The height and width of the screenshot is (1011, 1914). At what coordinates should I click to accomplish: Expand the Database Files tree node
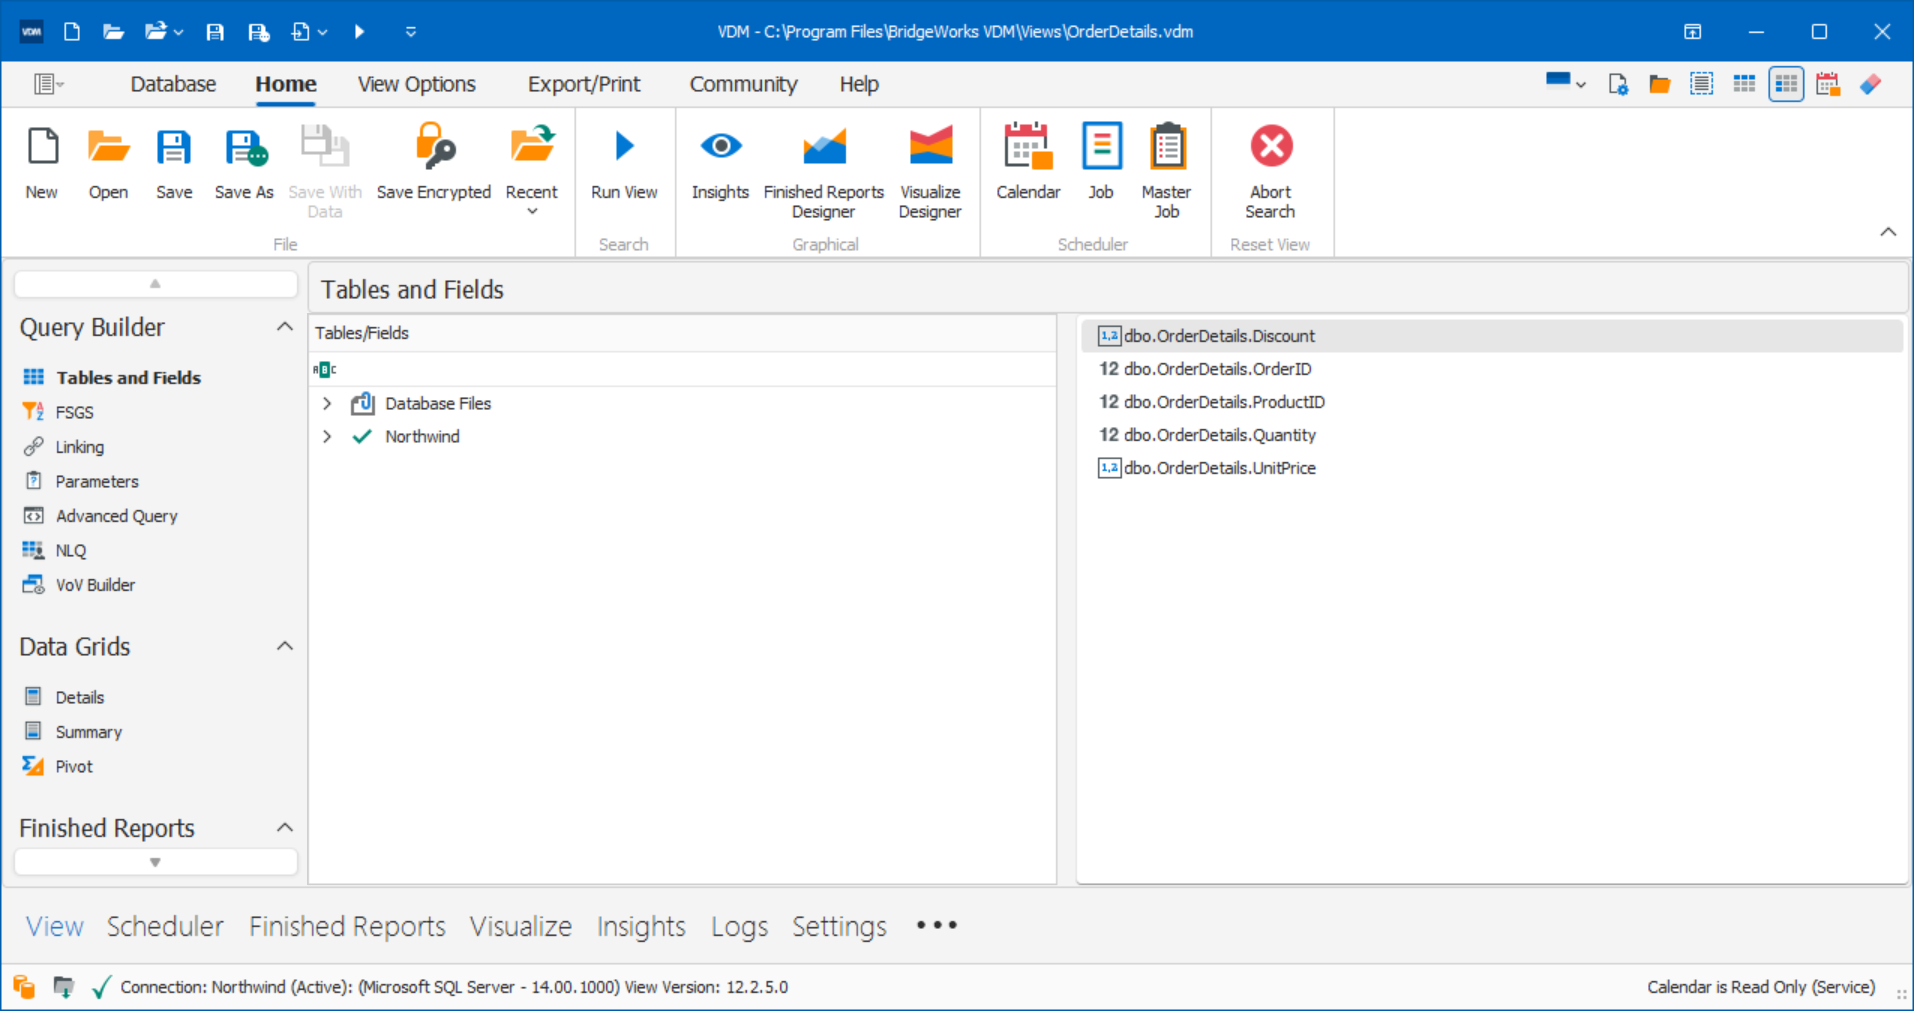point(326,403)
